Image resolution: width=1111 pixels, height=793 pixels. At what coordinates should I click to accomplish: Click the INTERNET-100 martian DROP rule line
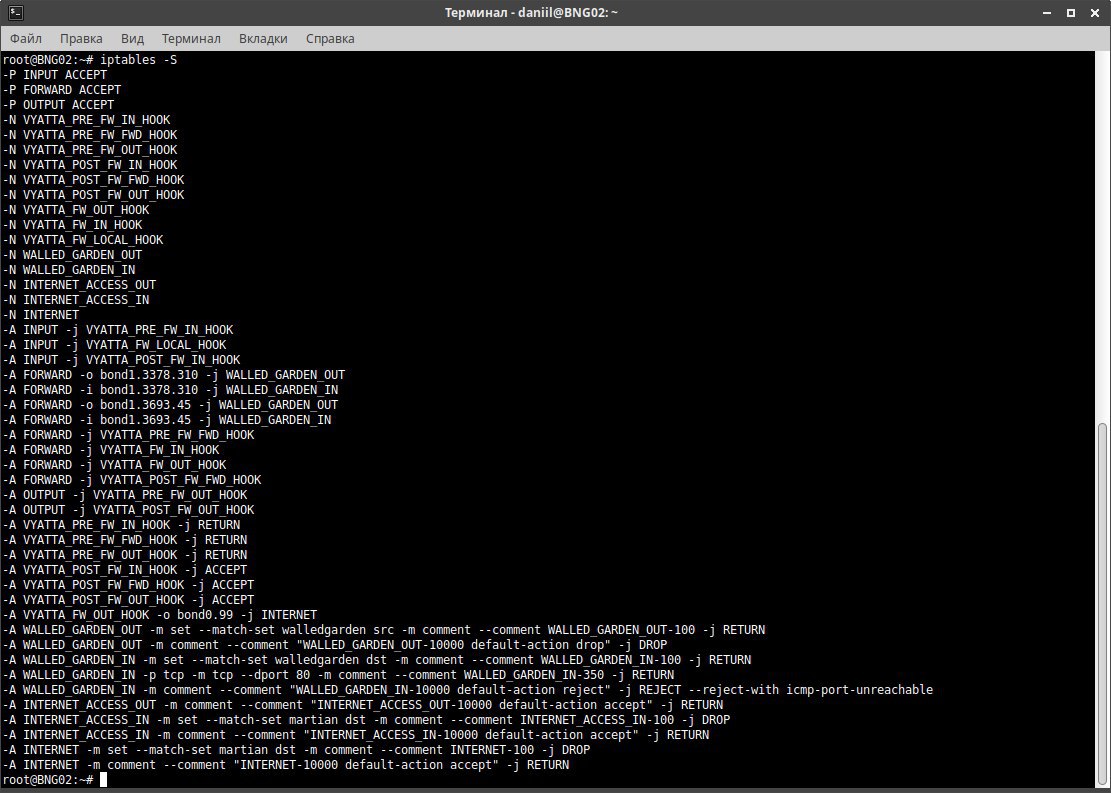(296, 750)
